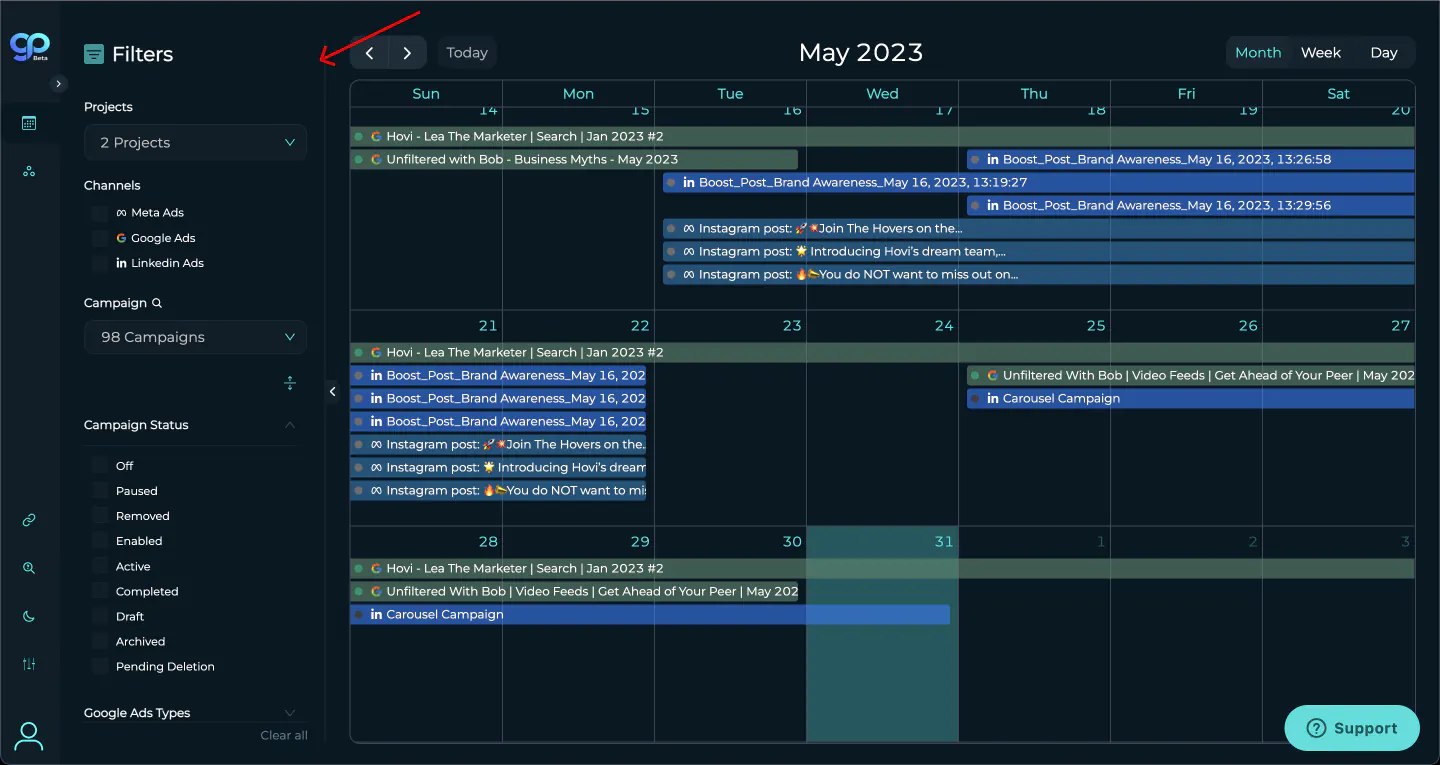This screenshot has height=765, width=1440.
Task: Click the Filters heading icon
Action: tap(94, 54)
